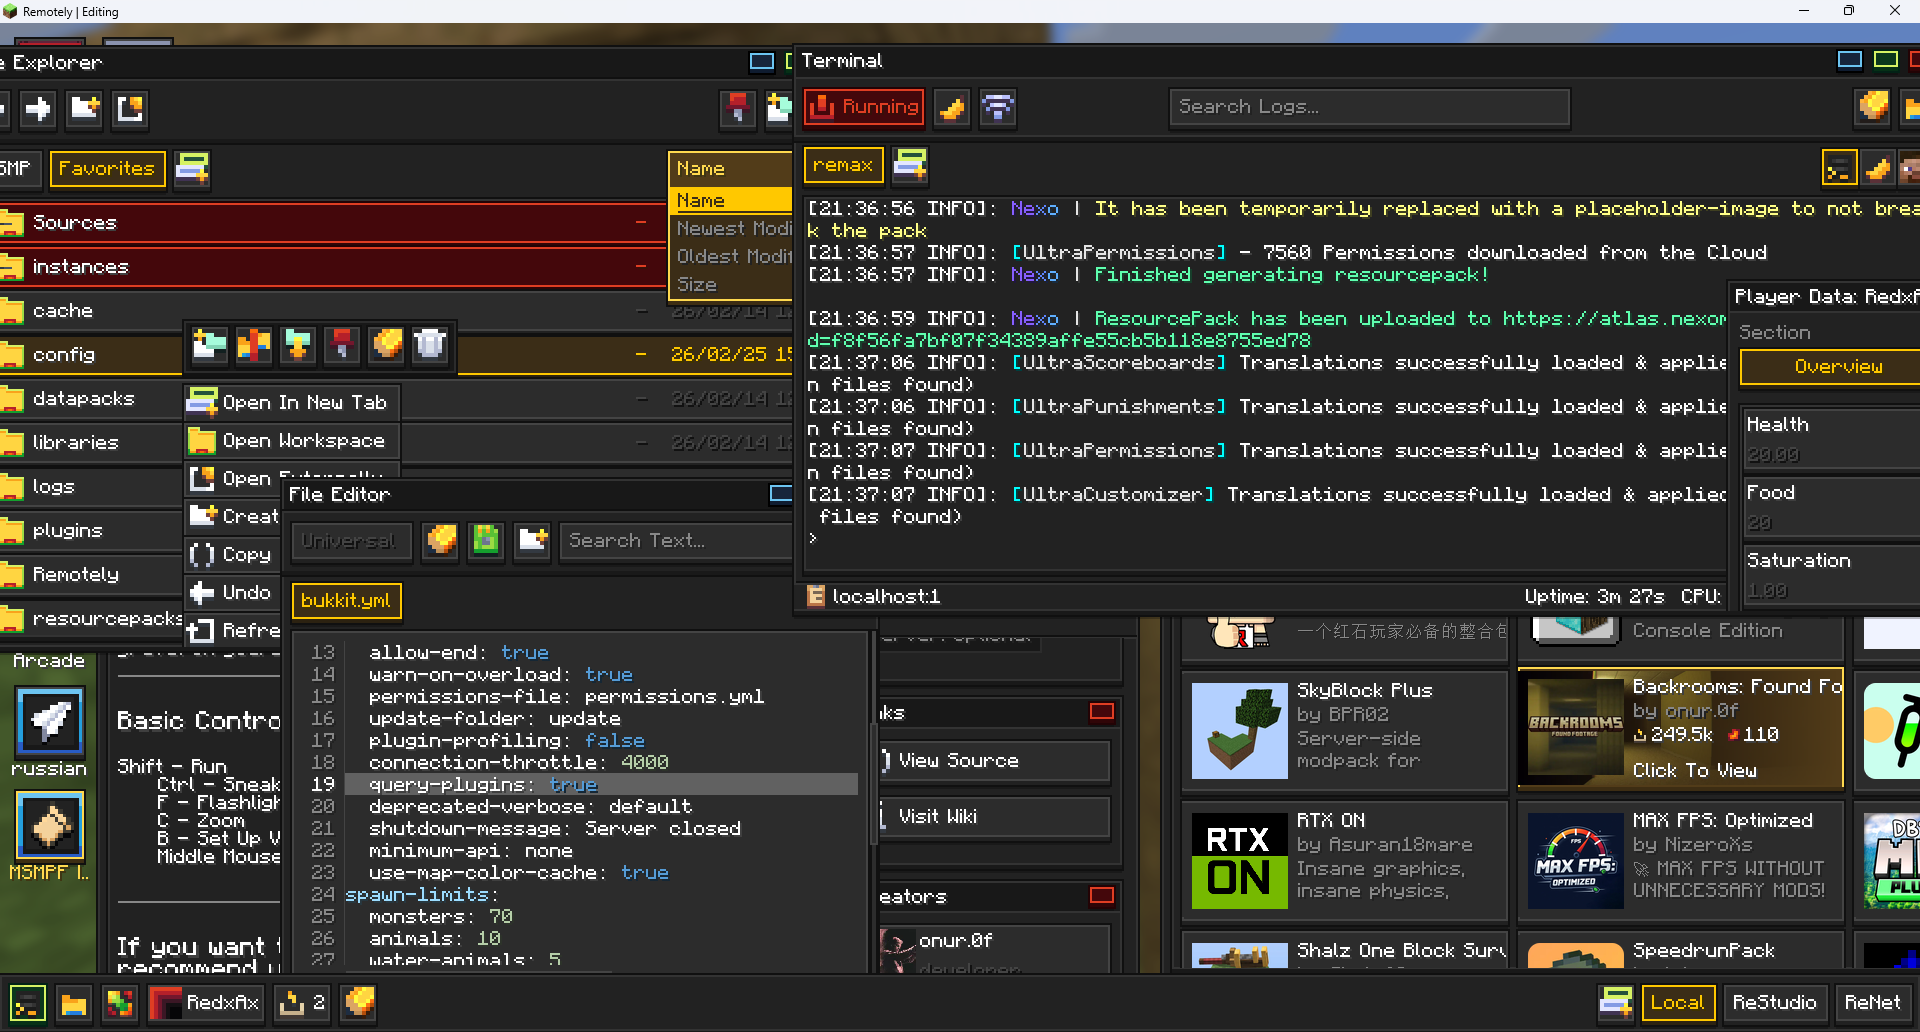This screenshot has width=1920, height=1032.
Task: Switch to the ReNet tab
Action: tap(1872, 1002)
